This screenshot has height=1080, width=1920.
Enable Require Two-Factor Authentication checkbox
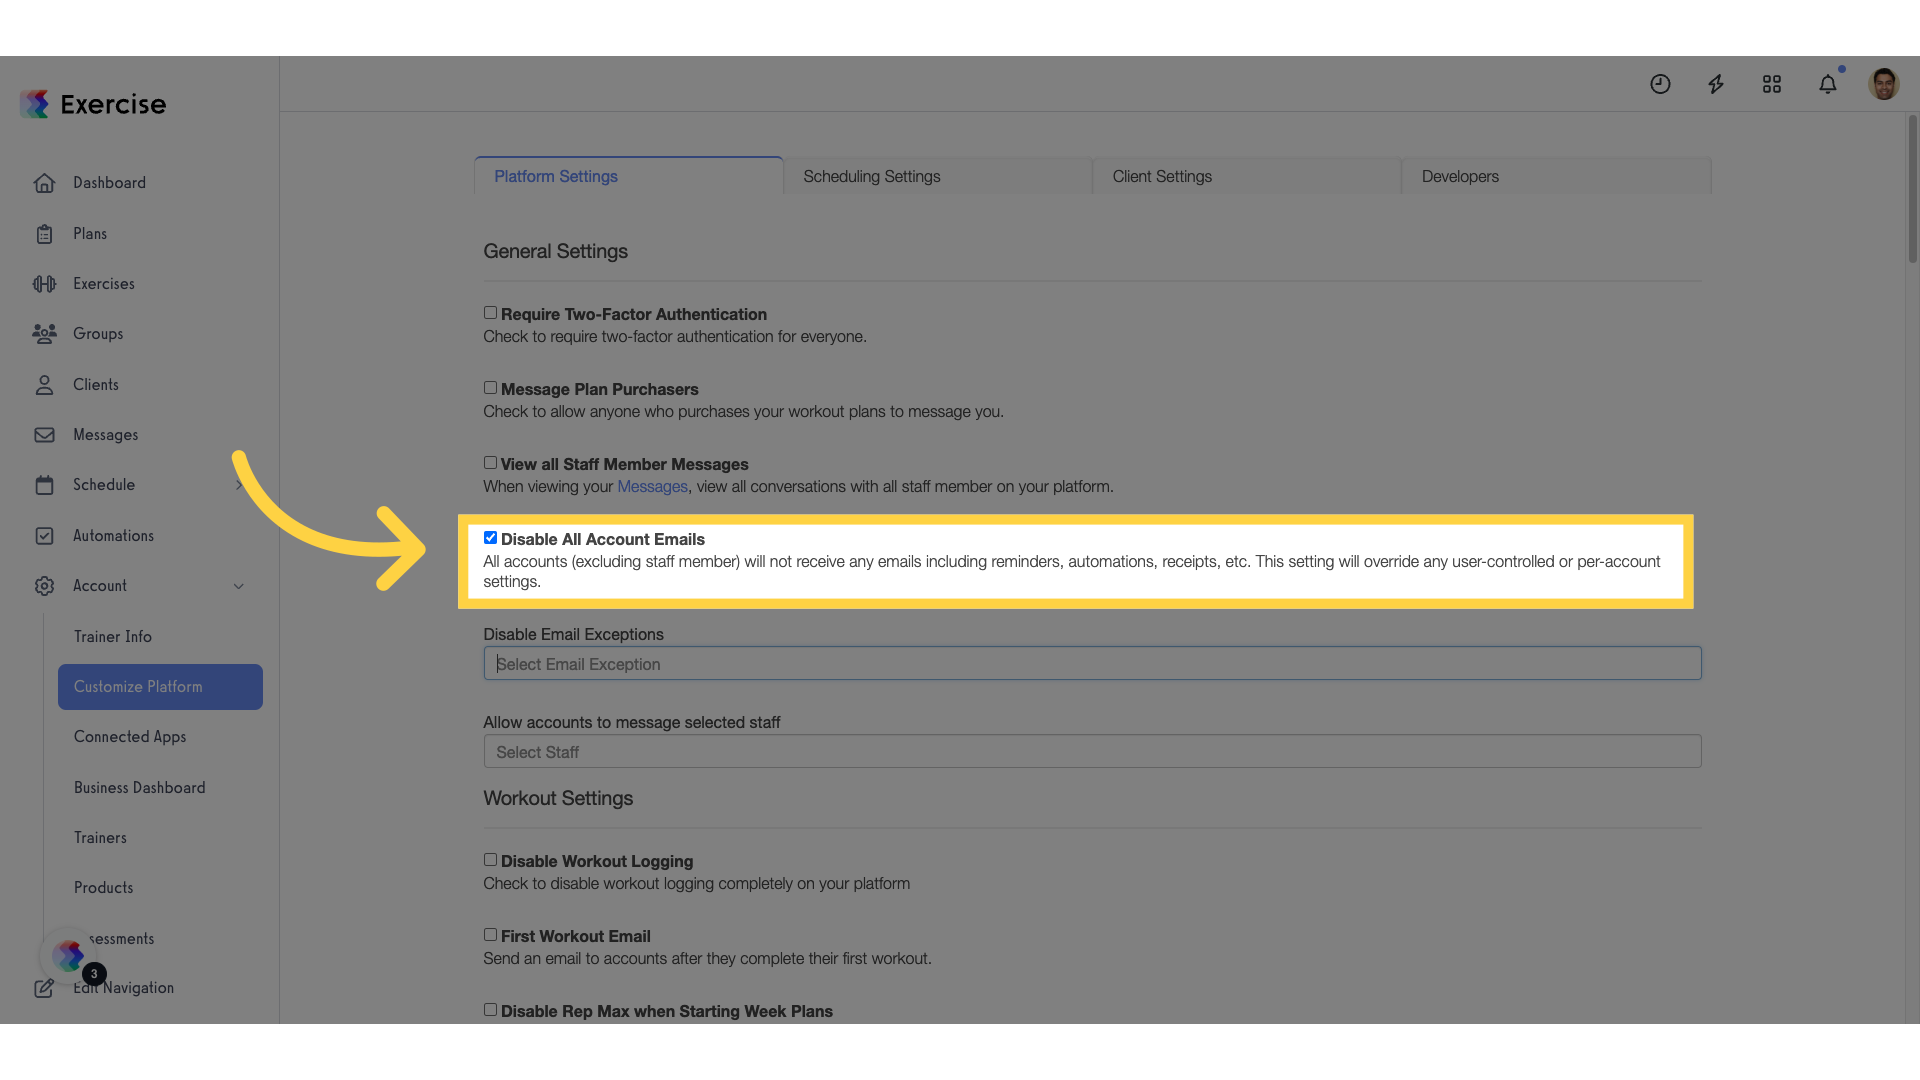pyautogui.click(x=489, y=313)
